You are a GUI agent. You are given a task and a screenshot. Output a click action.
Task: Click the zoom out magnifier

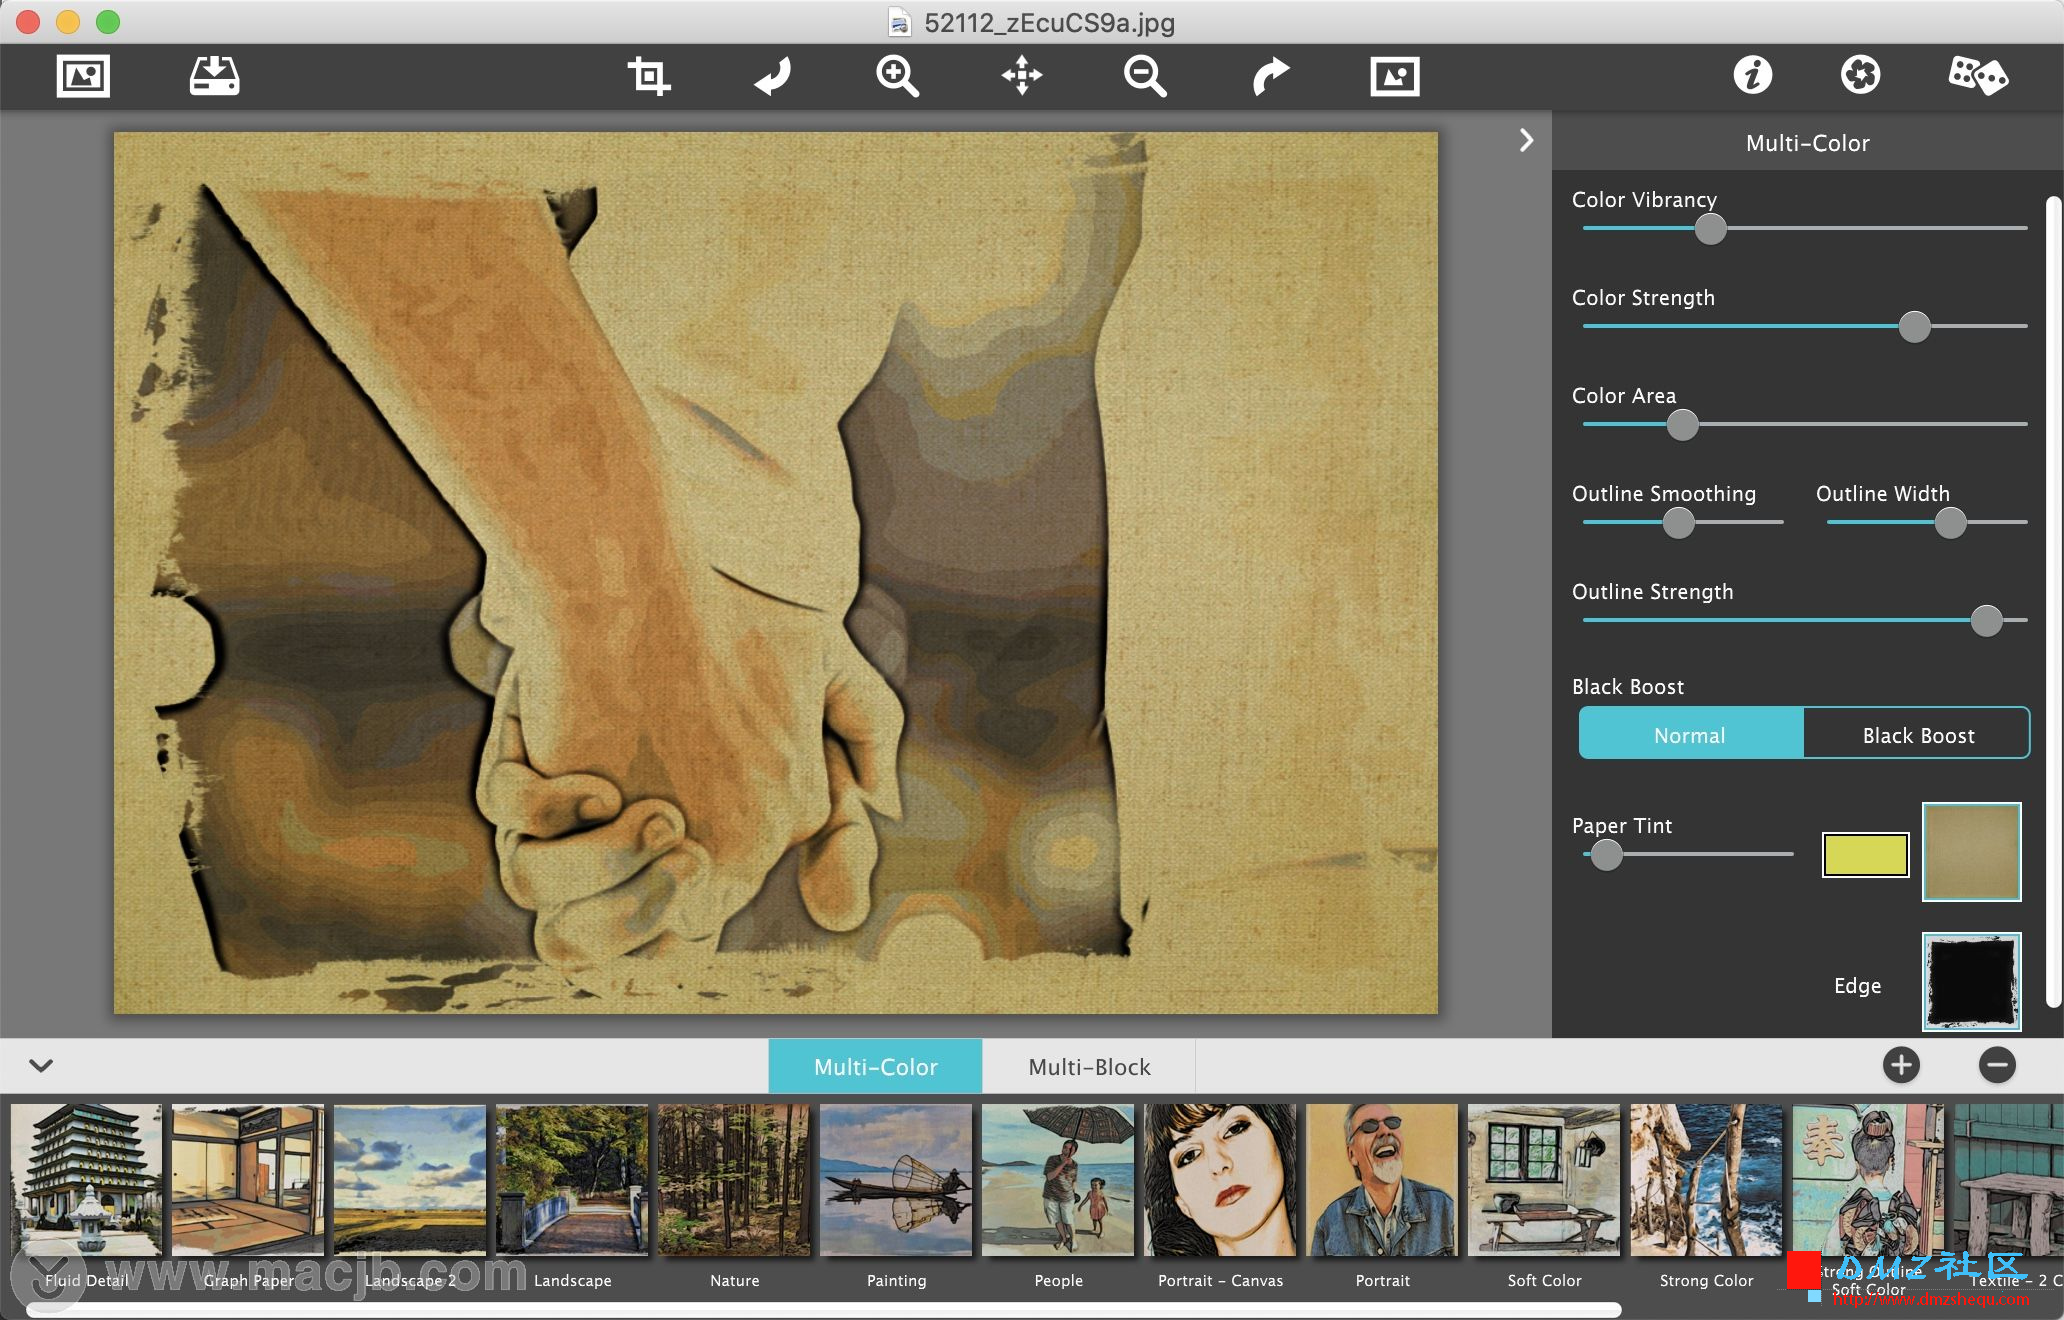coord(1145,76)
